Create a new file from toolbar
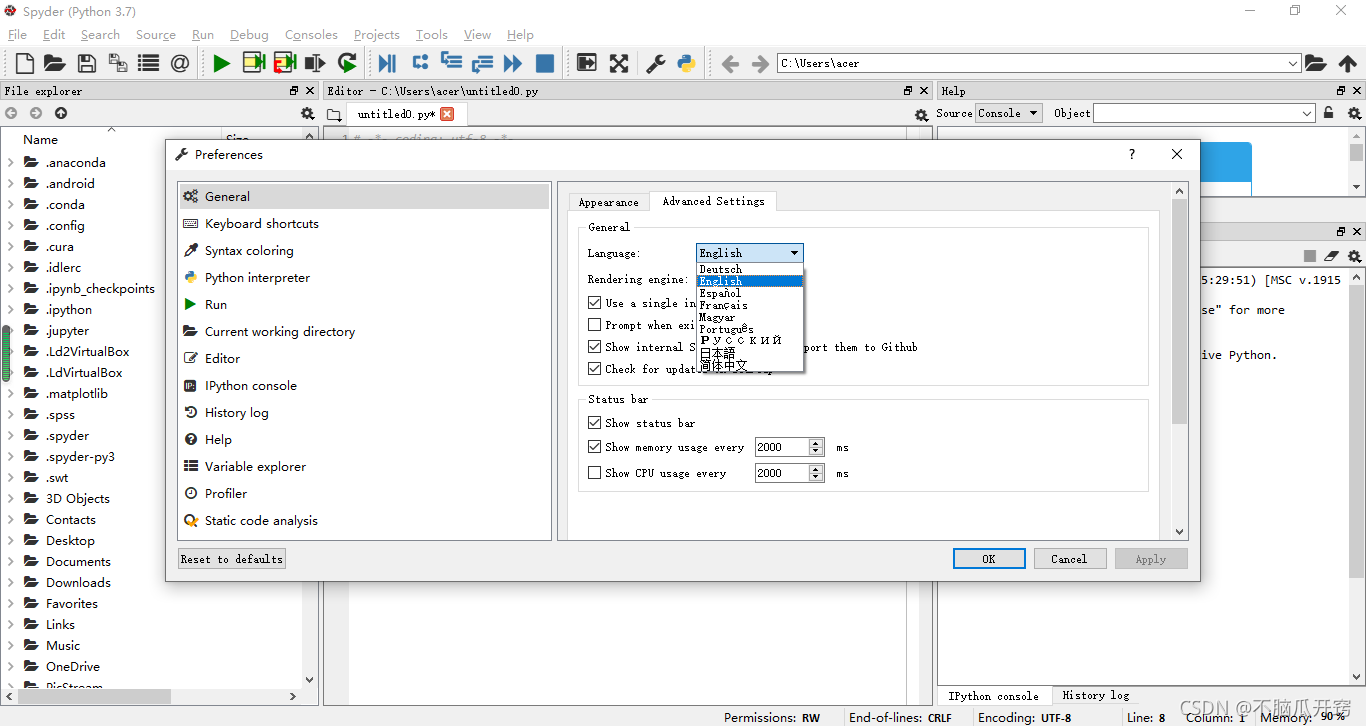1366x726 pixels. click(24, 63)
